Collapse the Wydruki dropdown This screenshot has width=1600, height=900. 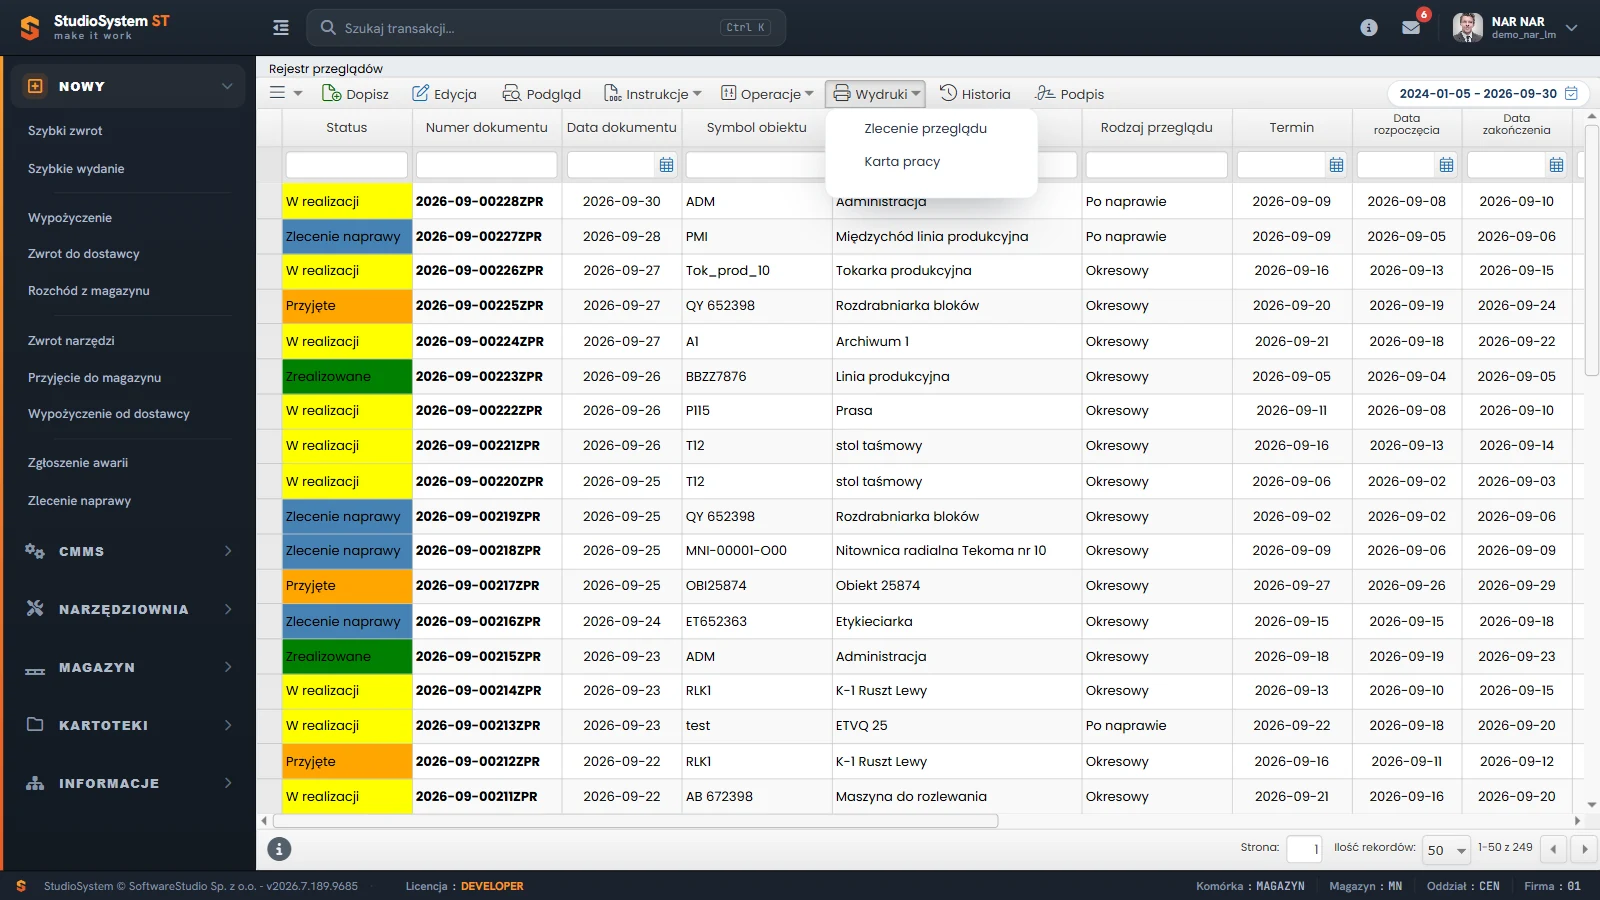click(x=876, y=94)
